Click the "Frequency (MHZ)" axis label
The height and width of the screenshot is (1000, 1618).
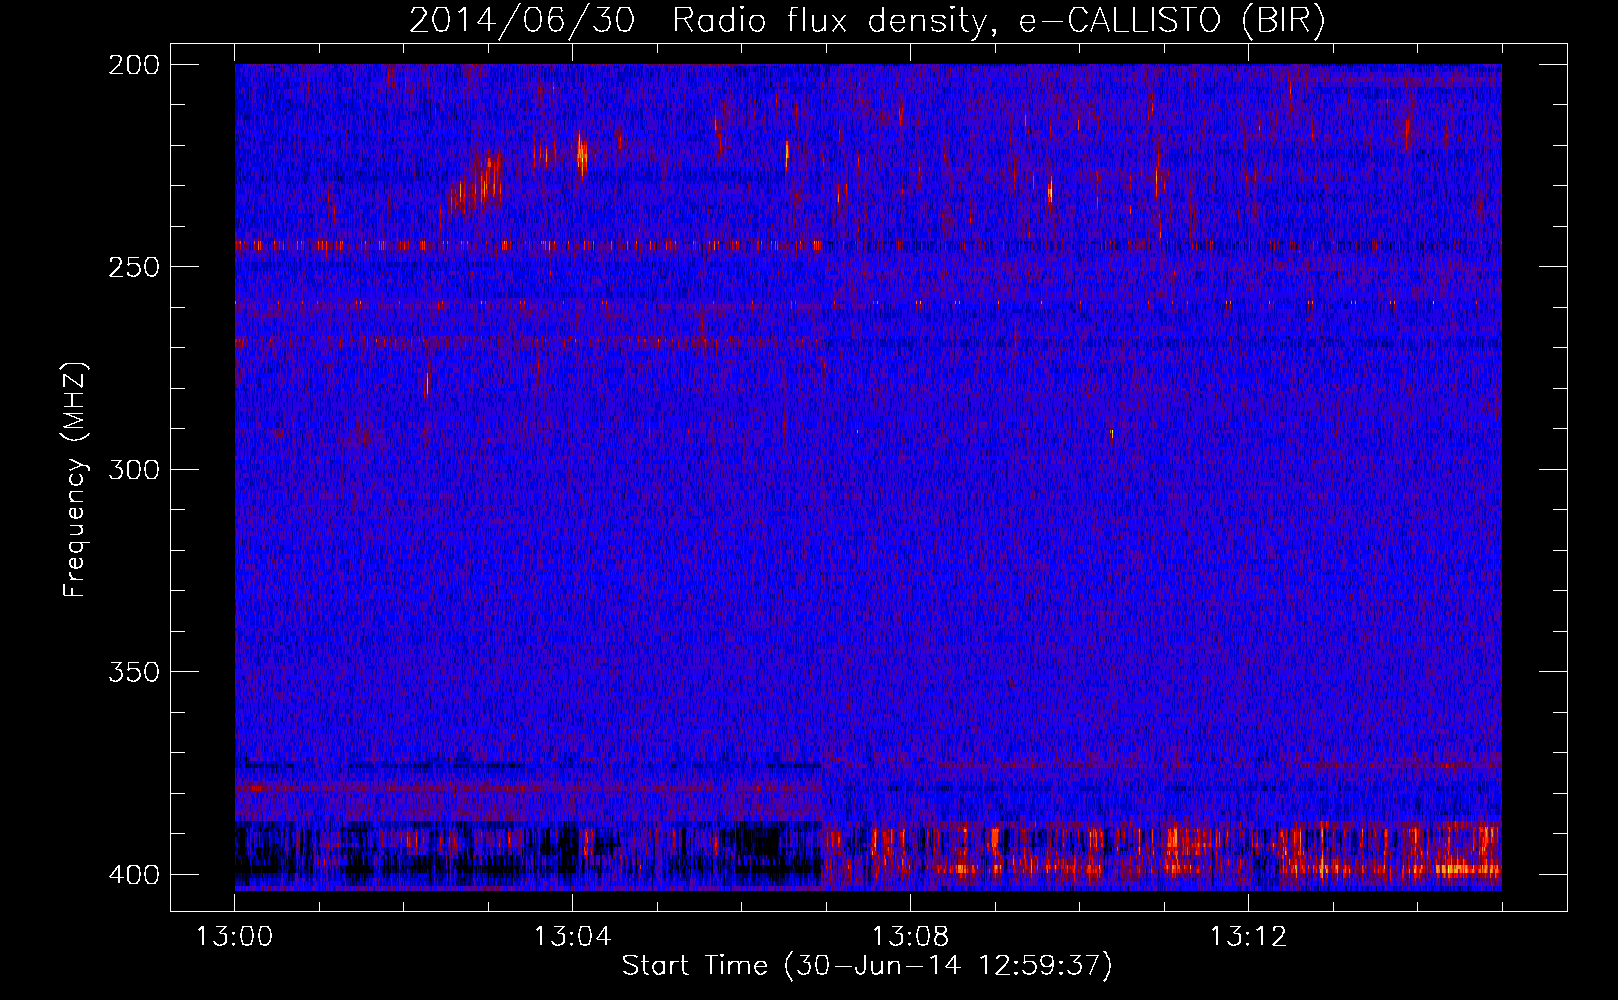(75, 480)
